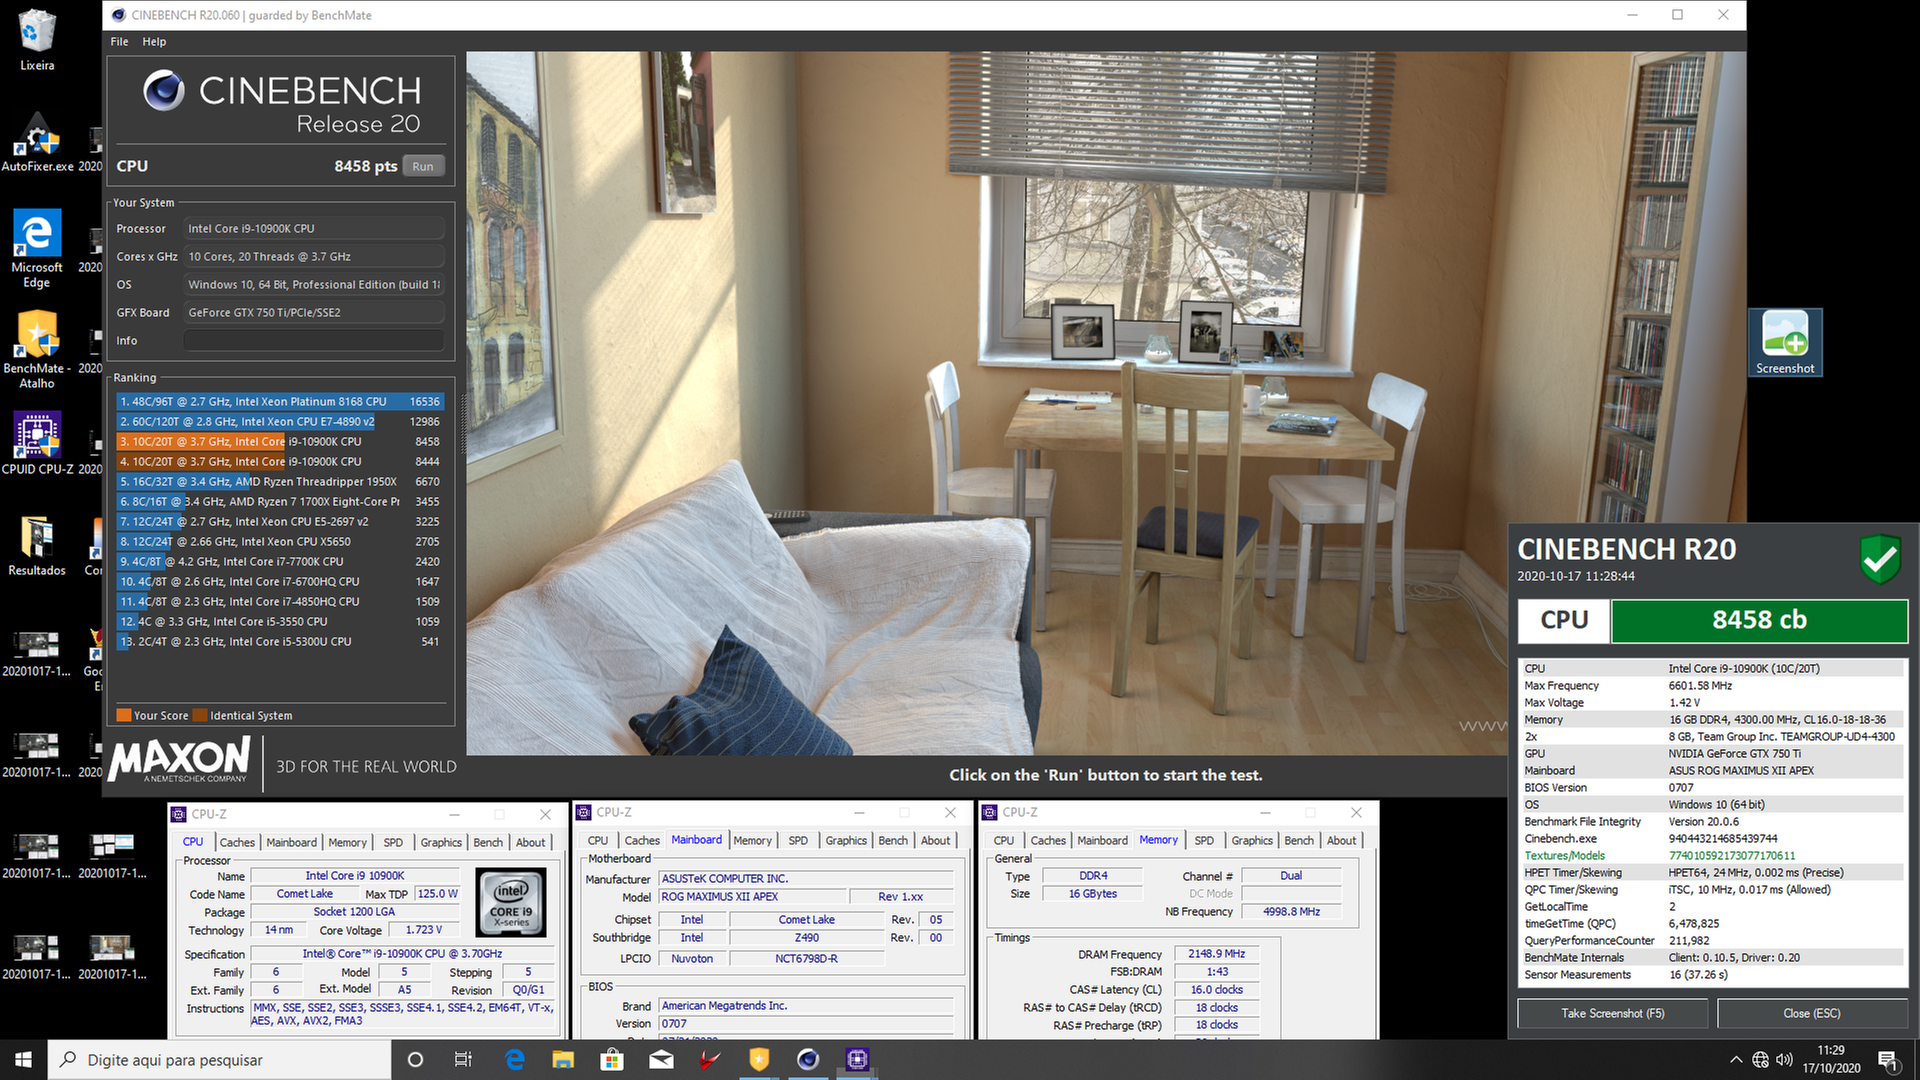Screen dimensions: 1920x1080
Task: Select ranking row Ryzen Threadripper 1950X
Action: 280,481
